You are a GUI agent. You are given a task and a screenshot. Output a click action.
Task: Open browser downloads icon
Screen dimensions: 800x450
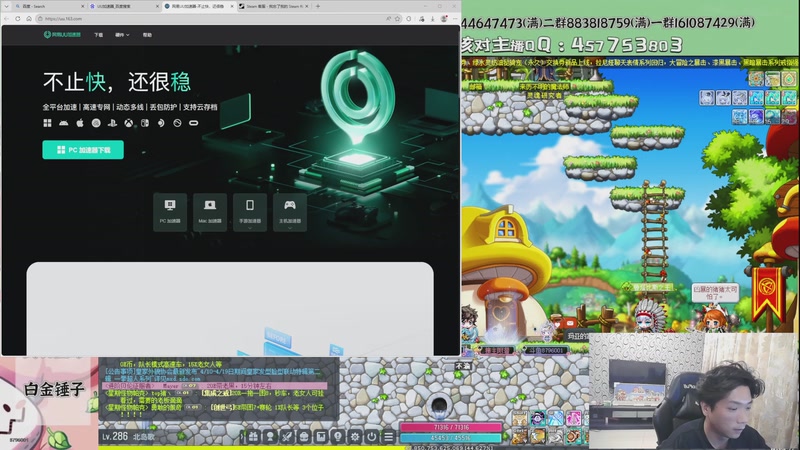point(432,18)
